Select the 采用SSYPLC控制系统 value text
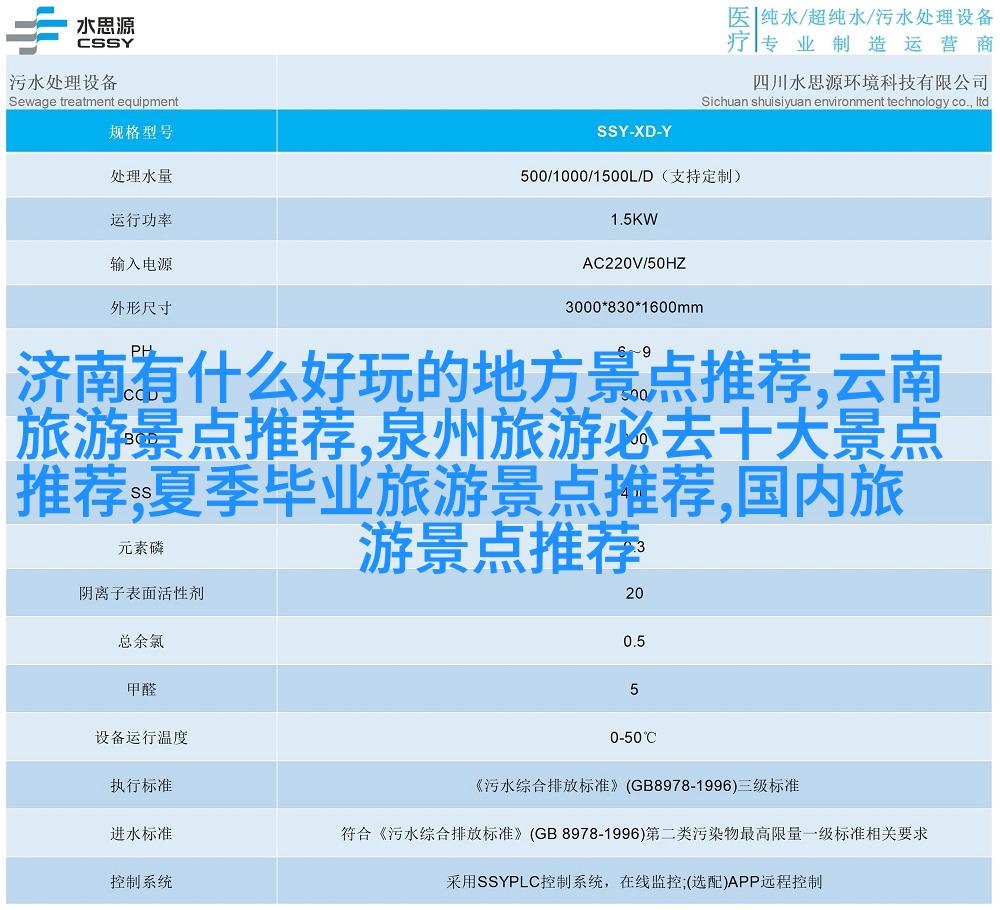1000x910 pixels. click(x=525, y=882)
